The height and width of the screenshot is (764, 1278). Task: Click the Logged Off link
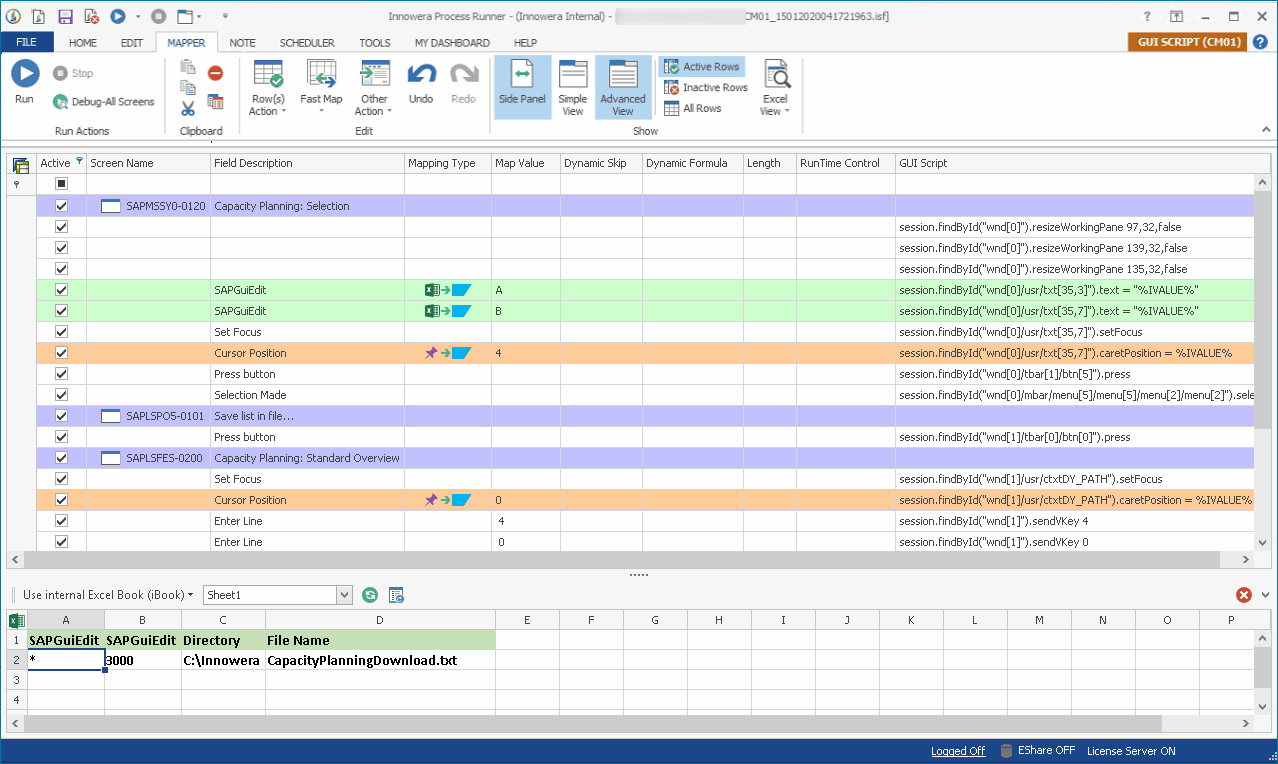[x=958, y=751]
